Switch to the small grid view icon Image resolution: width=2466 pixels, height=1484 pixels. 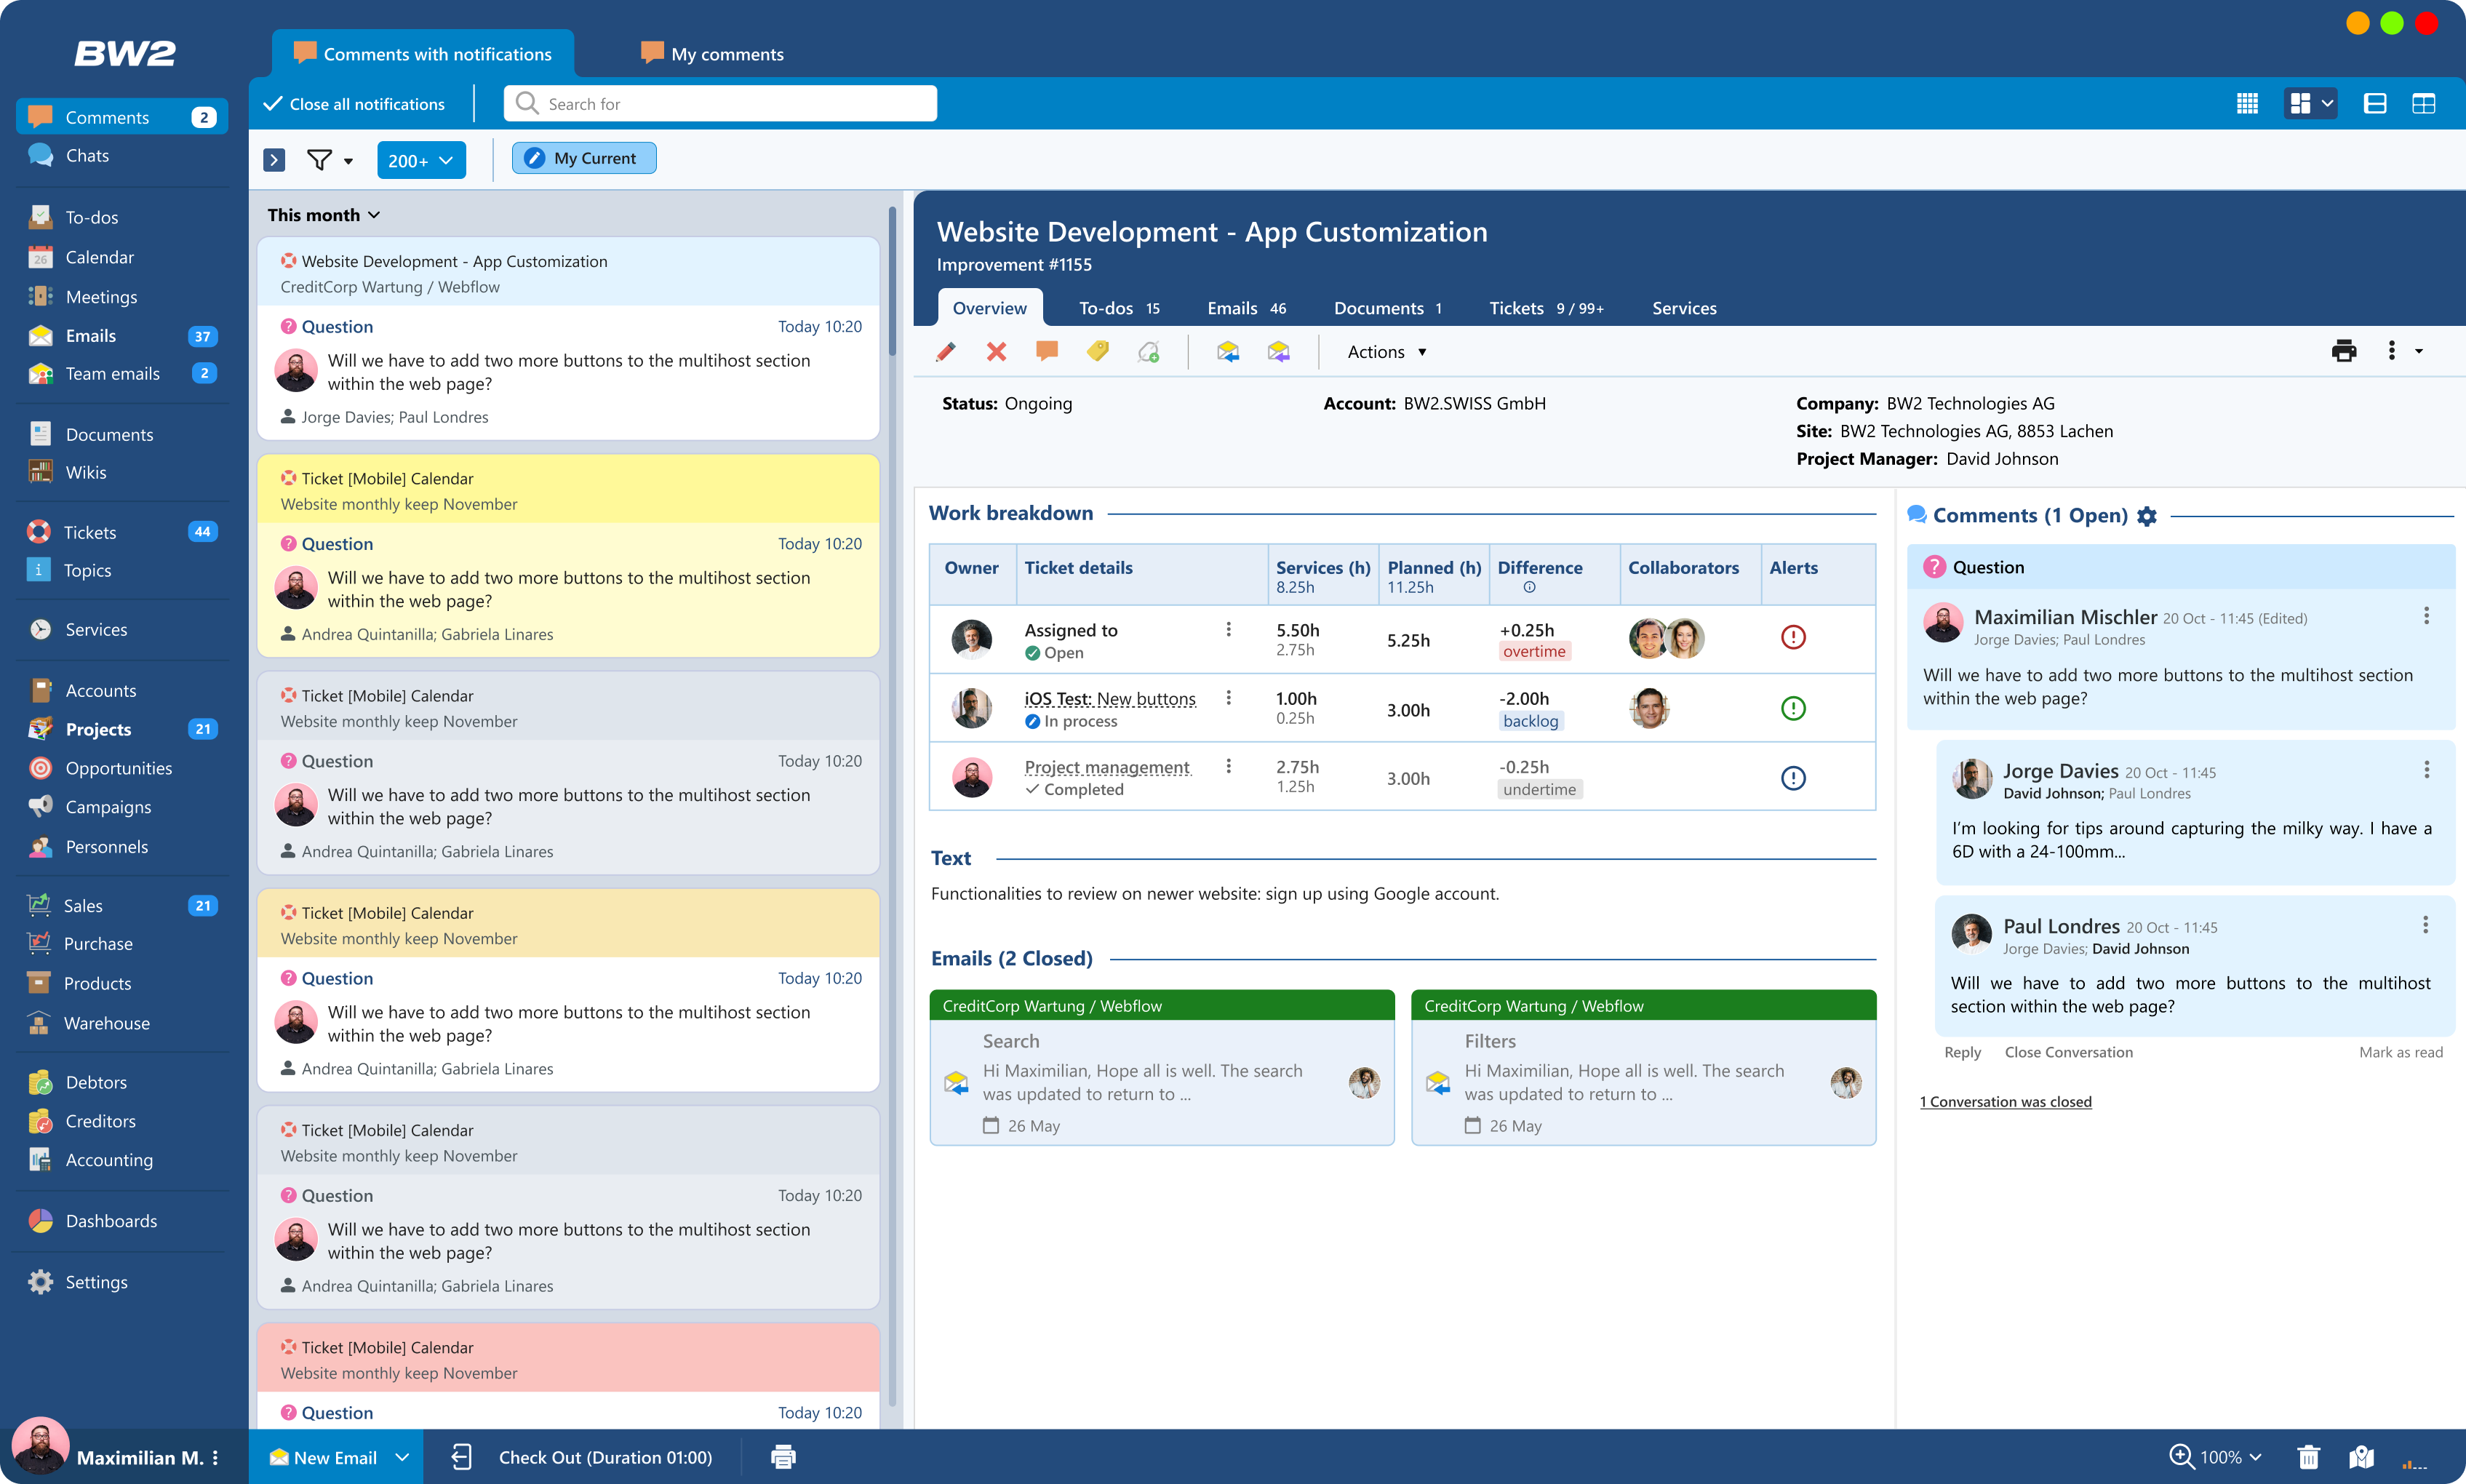pos(2247,104)
